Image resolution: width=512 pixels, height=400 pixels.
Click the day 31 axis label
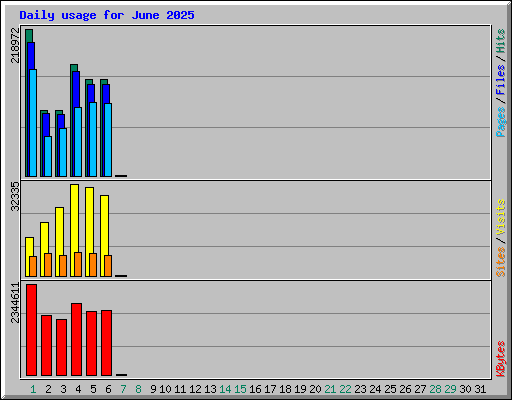480,389
